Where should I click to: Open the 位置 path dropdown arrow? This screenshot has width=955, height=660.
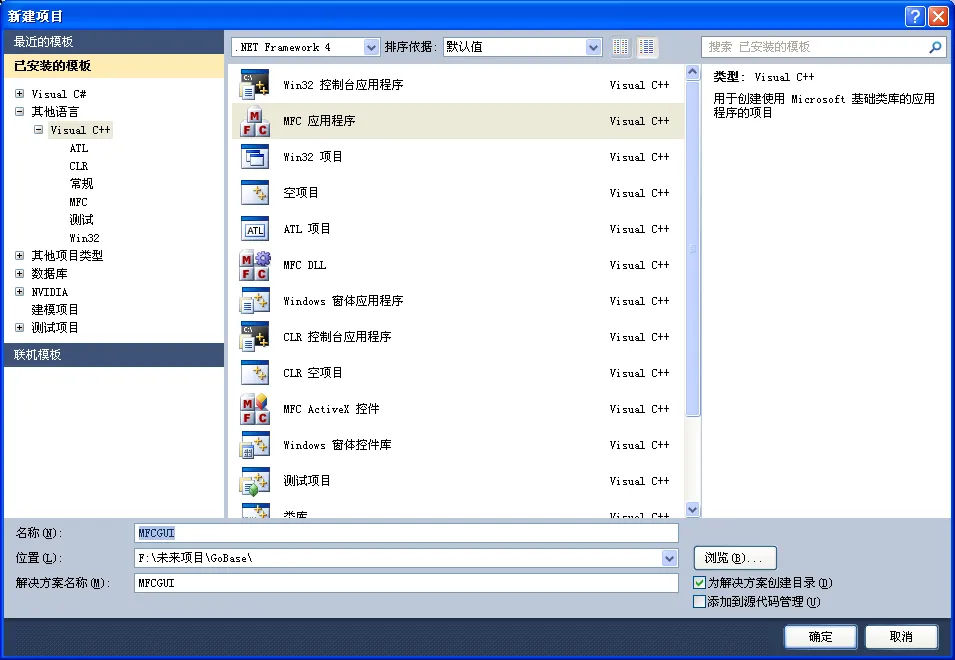point(669,558)
